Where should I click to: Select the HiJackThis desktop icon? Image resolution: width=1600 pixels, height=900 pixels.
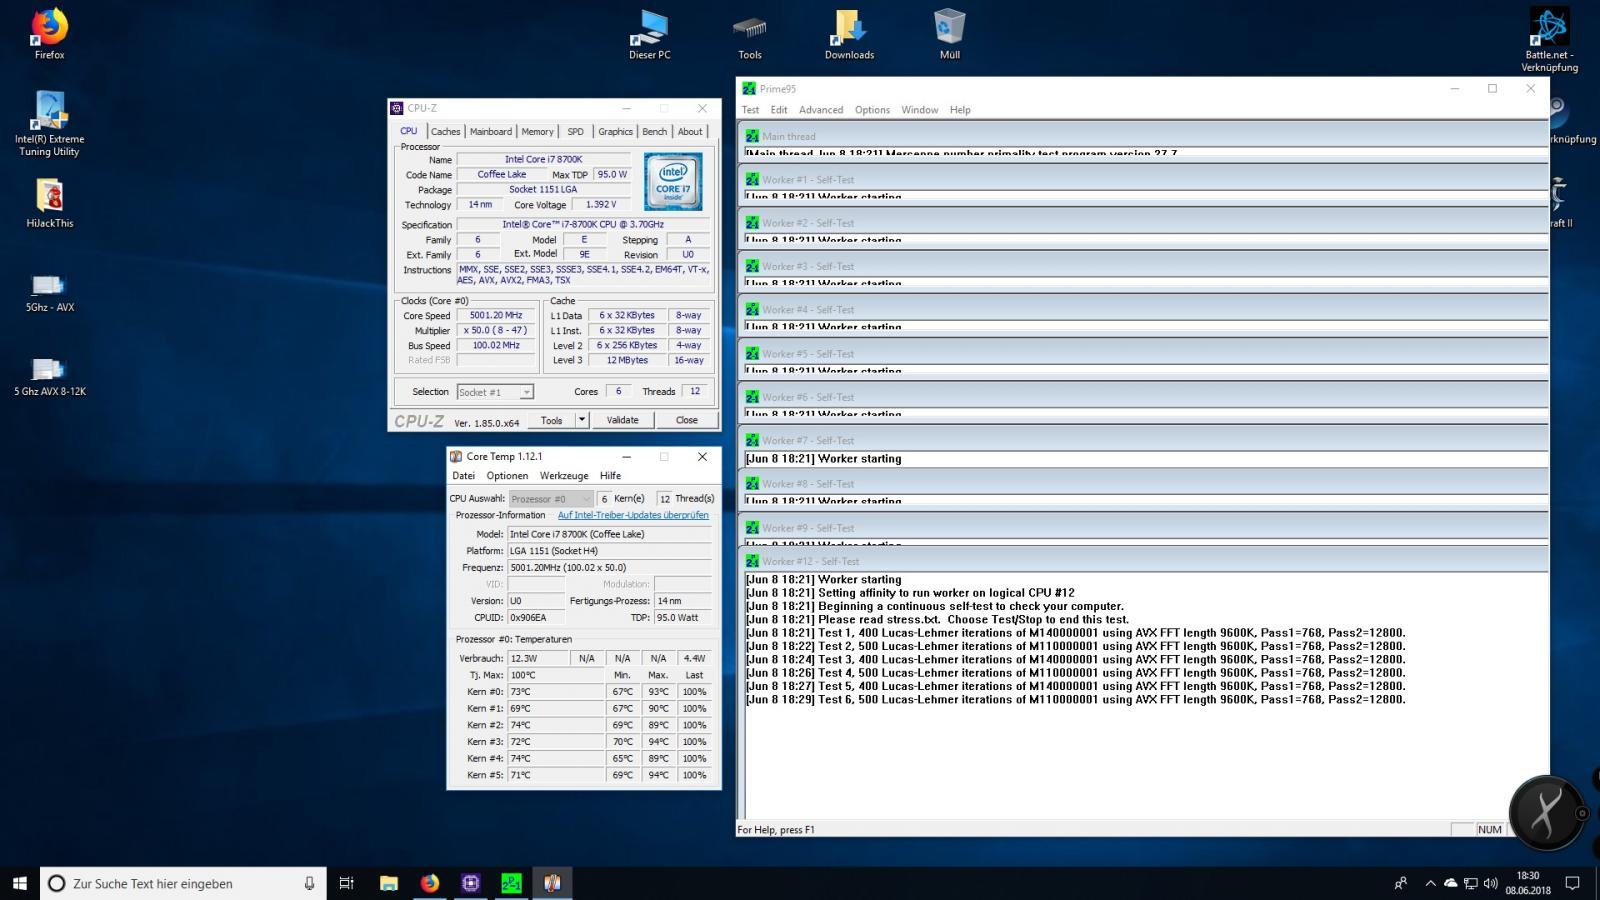point(49,203)
